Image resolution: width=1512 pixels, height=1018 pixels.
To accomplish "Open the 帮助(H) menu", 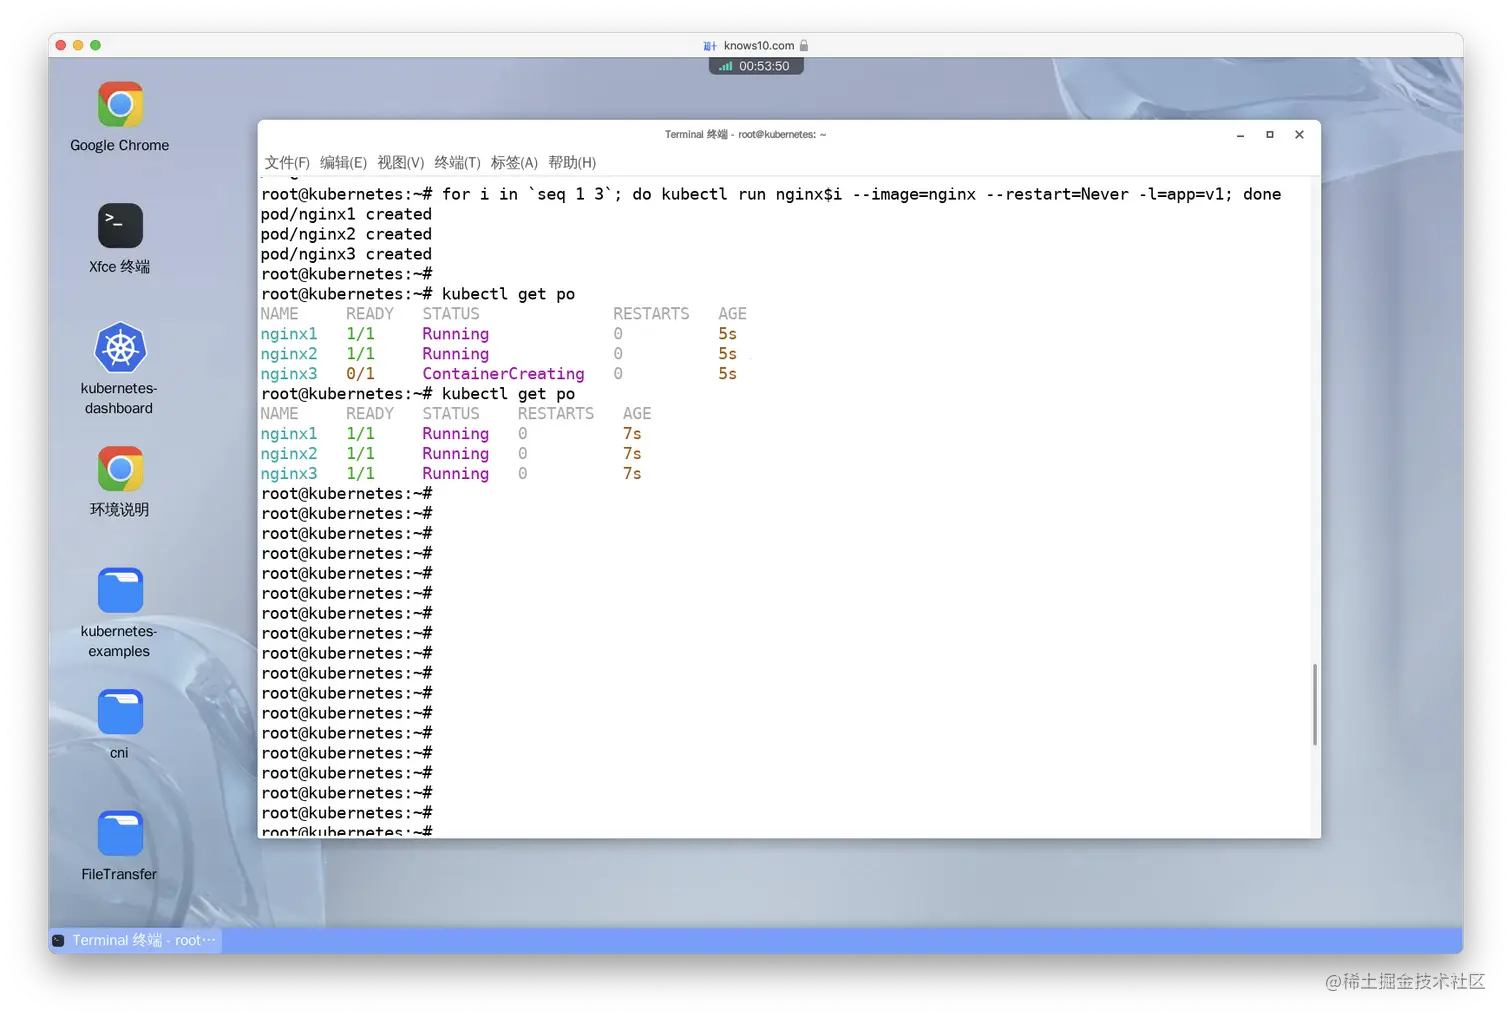I will (x=572, y=162).
